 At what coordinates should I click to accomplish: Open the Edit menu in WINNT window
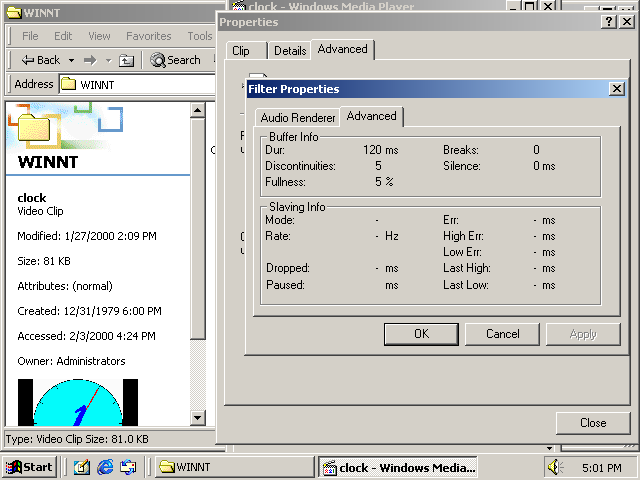pos(63,36)
